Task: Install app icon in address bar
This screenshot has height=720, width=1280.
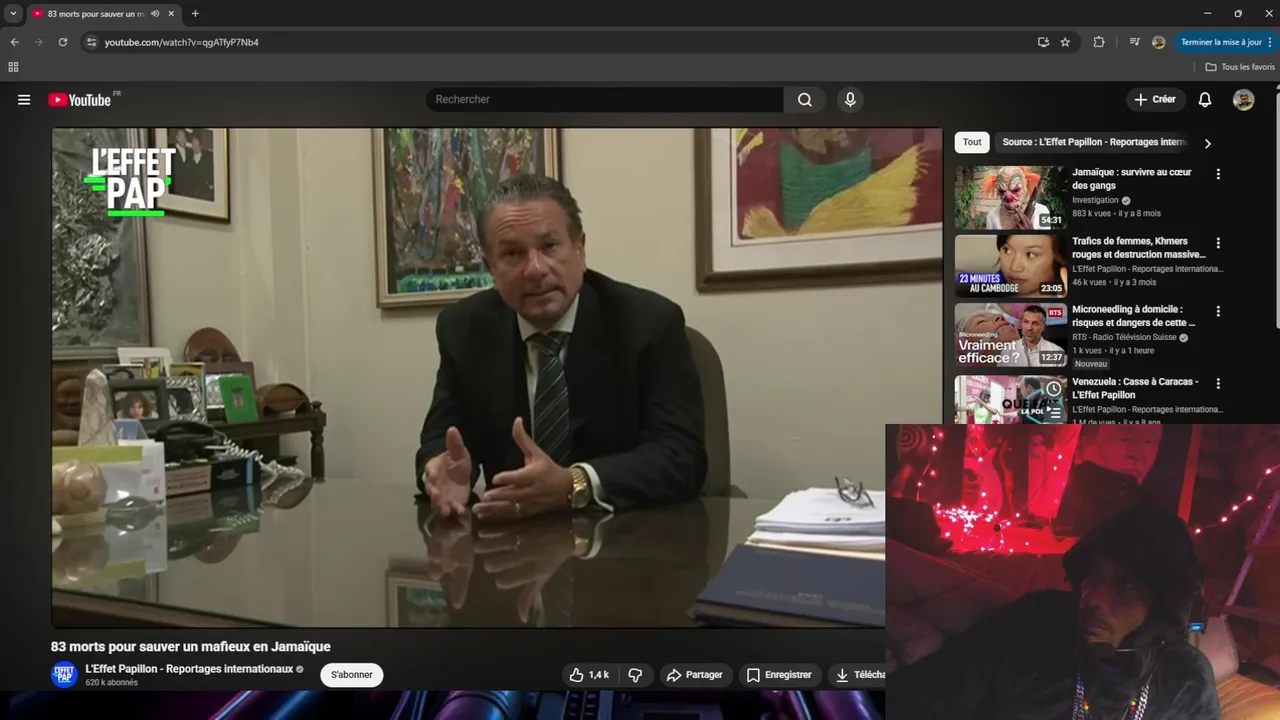Action: point(1043,42)
